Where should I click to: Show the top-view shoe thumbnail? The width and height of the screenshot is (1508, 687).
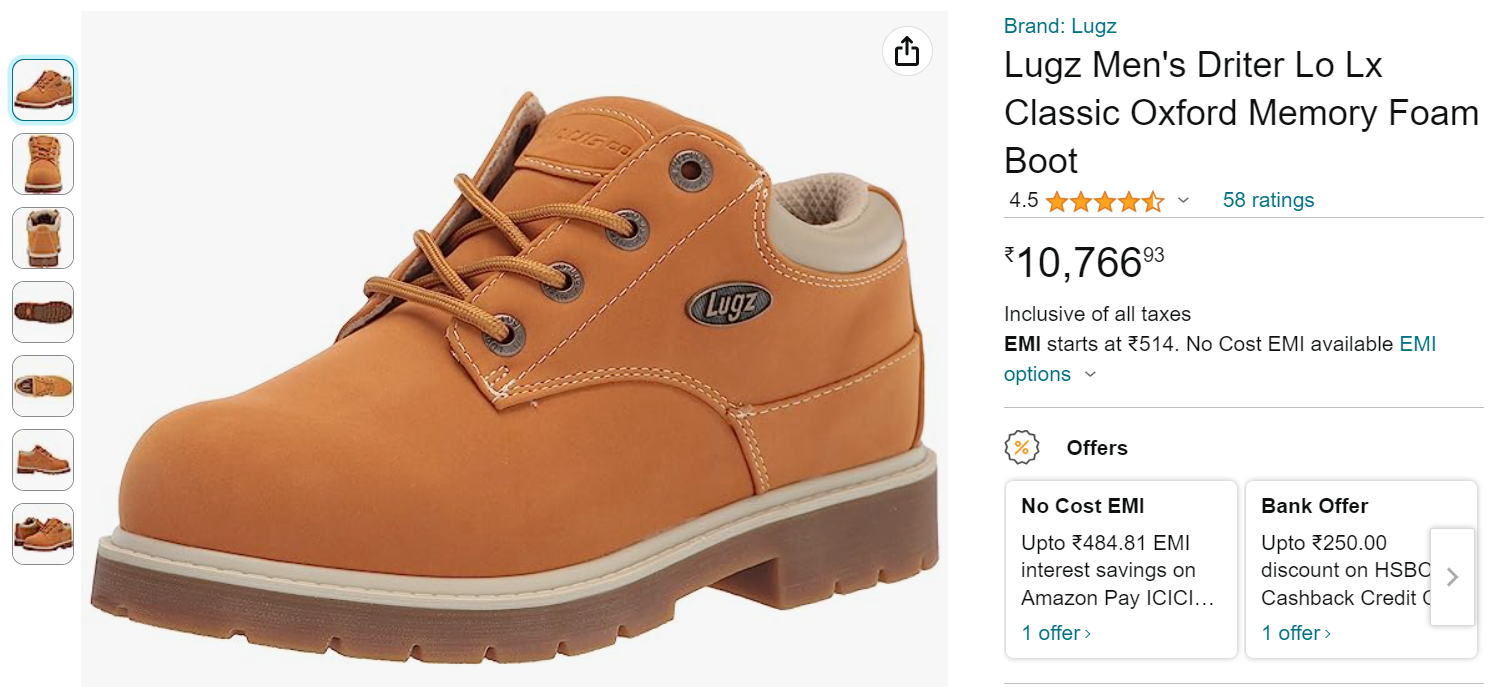[43, 386]
